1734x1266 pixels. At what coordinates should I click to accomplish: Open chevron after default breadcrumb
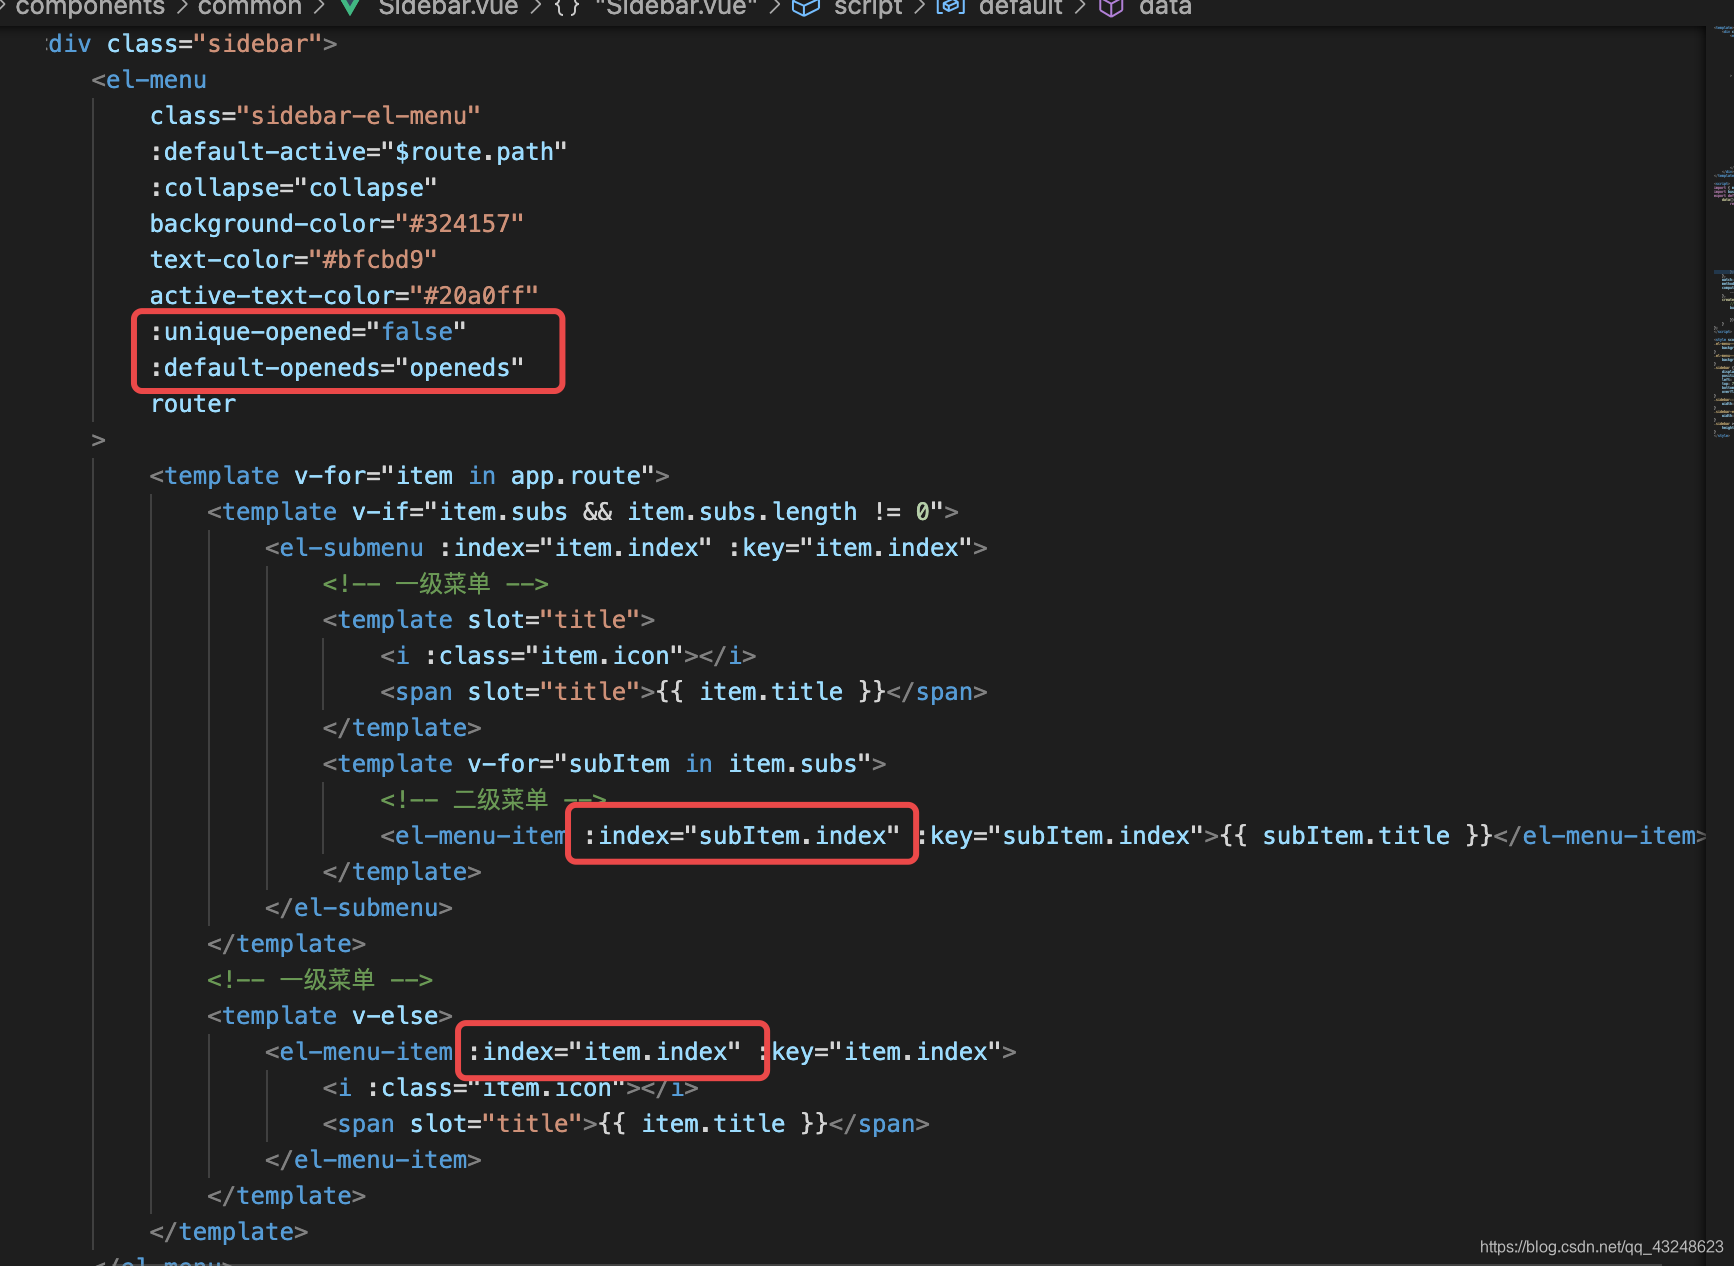[x=1080, y=7]
